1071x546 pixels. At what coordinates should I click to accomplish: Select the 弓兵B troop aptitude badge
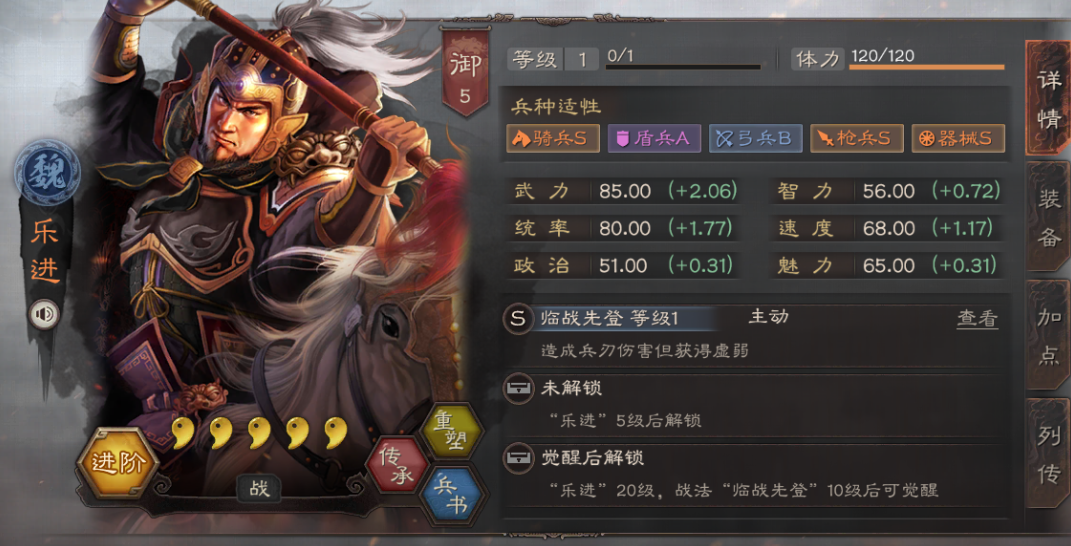(755, 139)
